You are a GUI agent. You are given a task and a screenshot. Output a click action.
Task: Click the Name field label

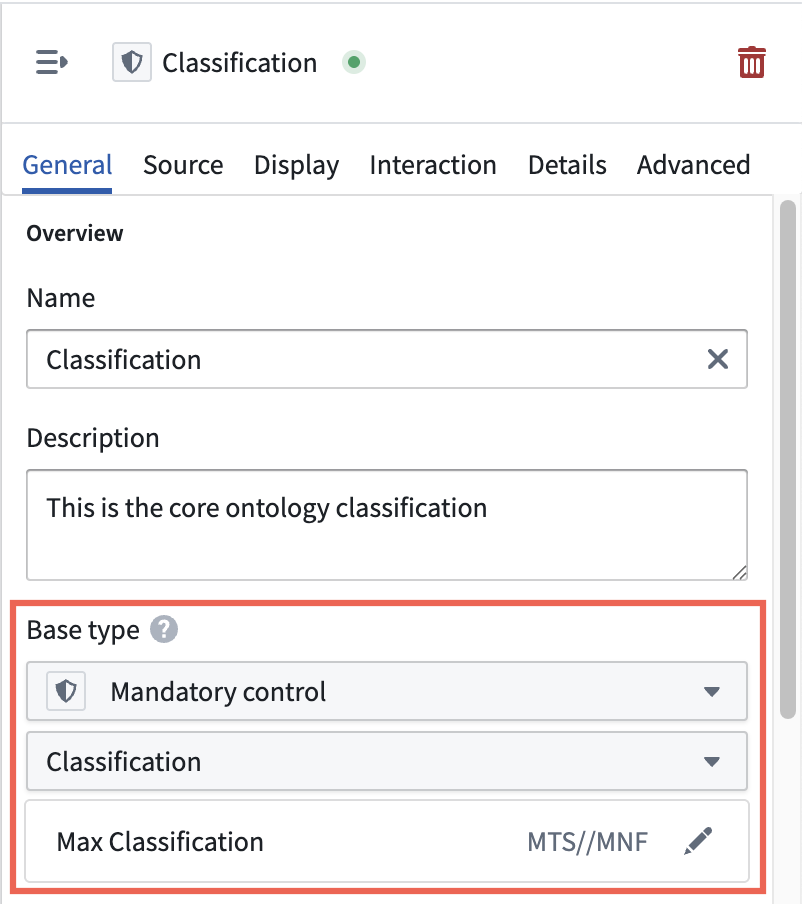pos(61,299)
